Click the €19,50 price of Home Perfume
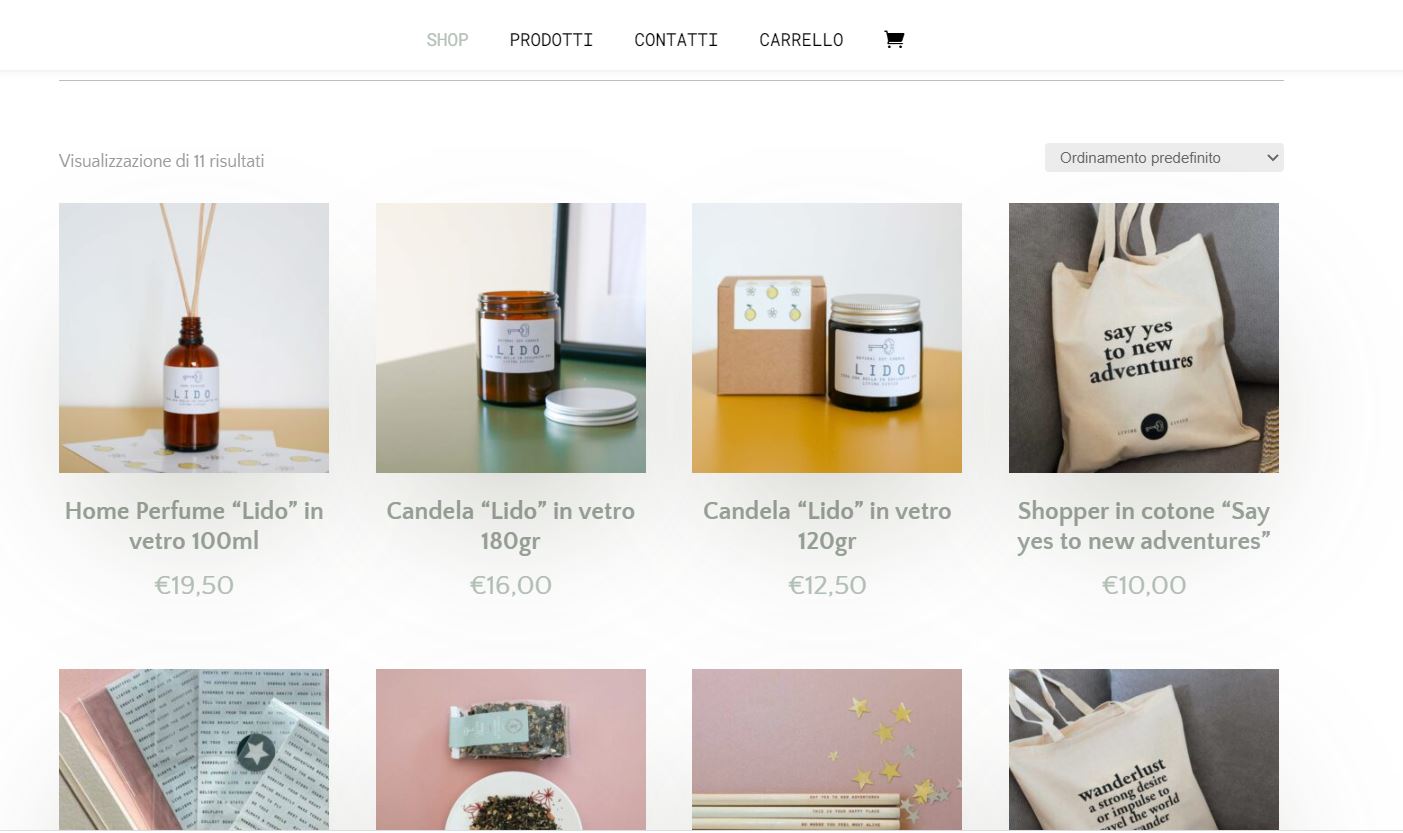The width and height of the screenshot is (1403, 833). [x=194, y=585]
